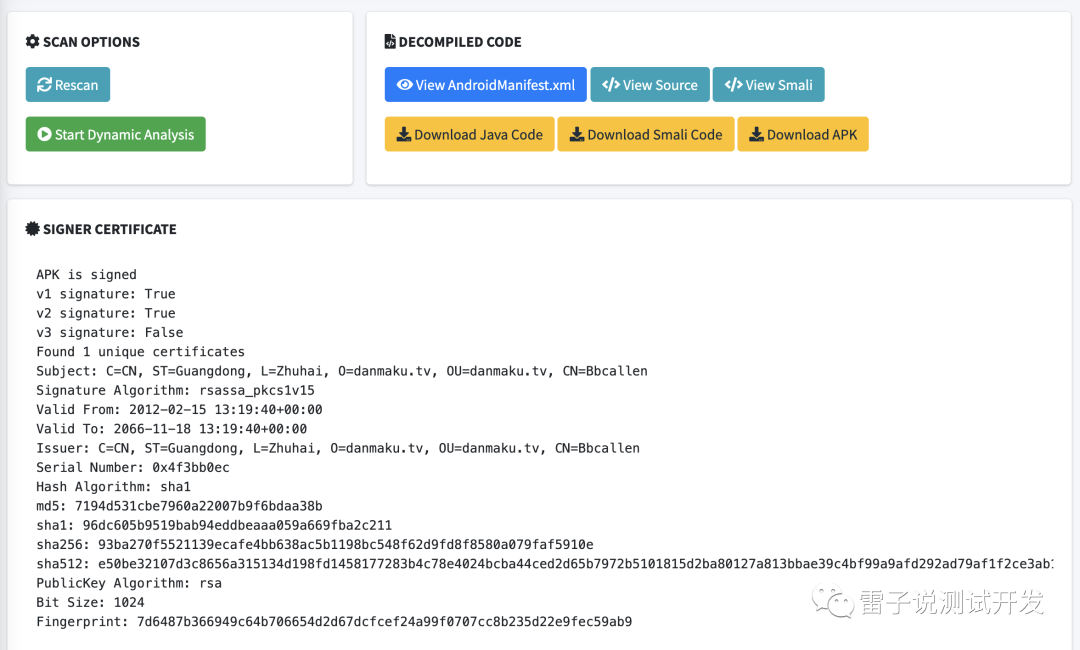Click the Fingerprint value line
The height and width of the screenshot is (650, 1080).
(x=334, y=622)
